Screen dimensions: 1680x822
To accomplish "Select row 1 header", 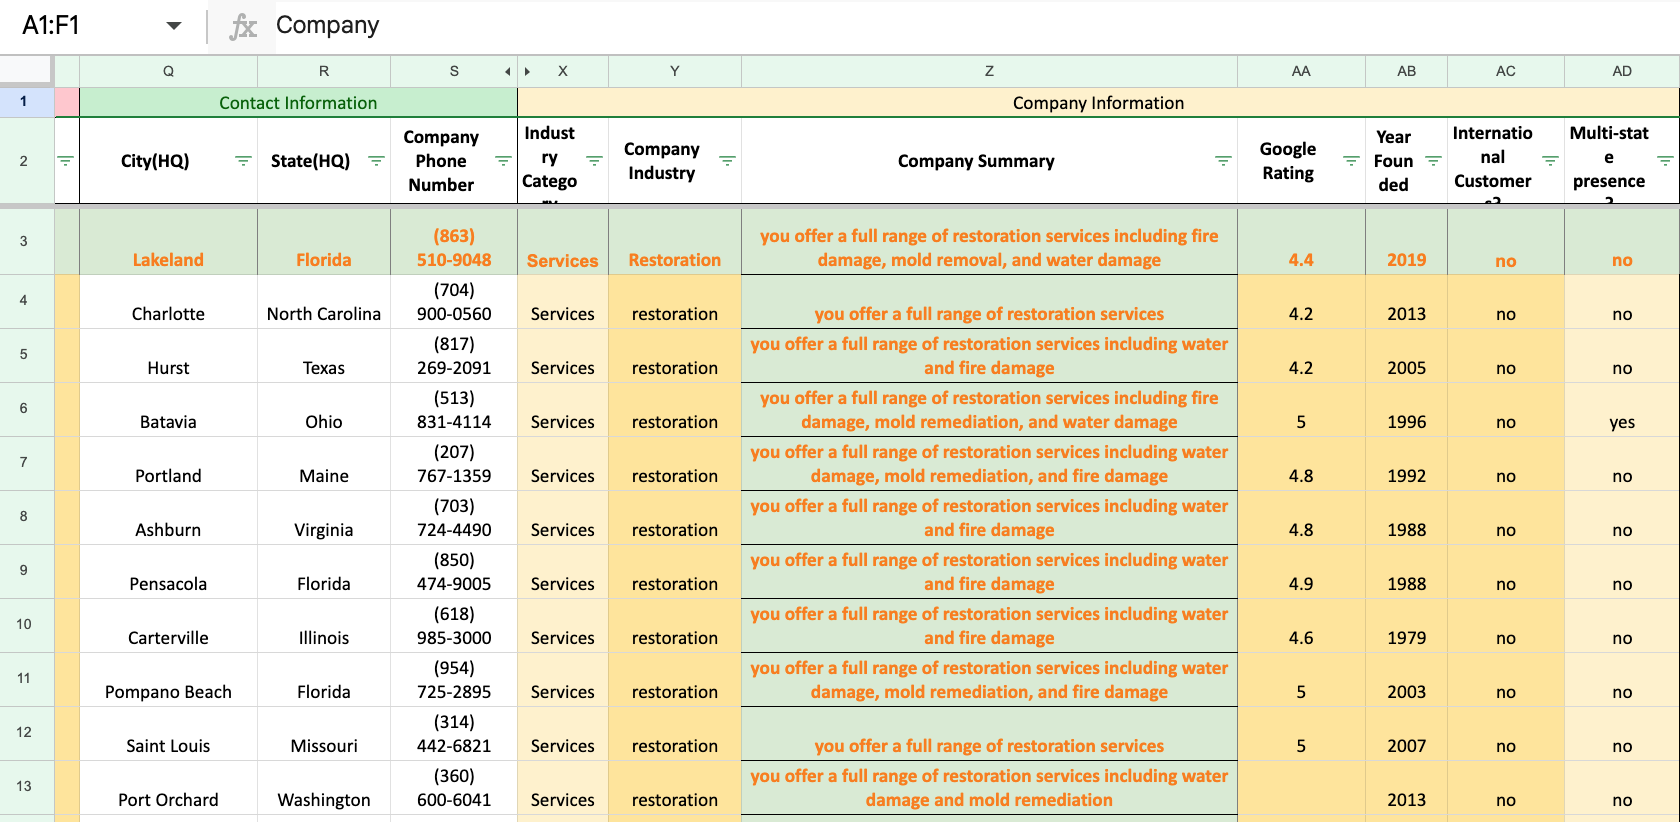I will pos(26,102).
